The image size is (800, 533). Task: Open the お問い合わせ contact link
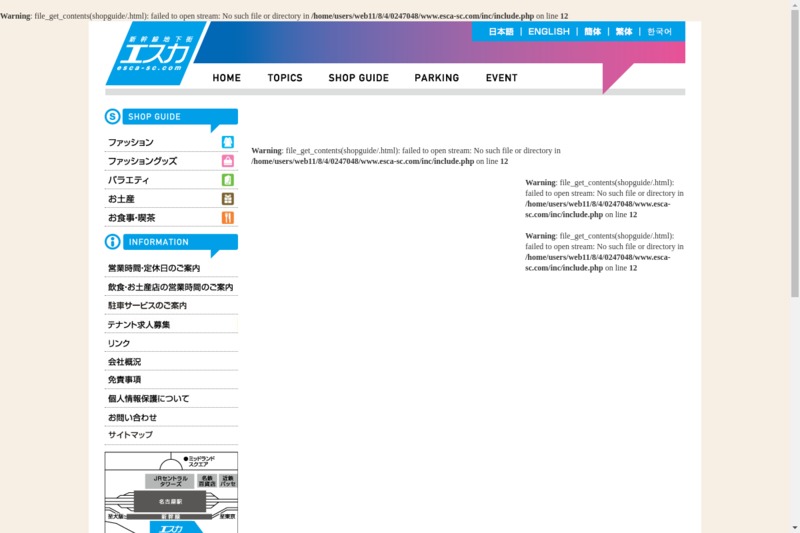pos(132,417)
